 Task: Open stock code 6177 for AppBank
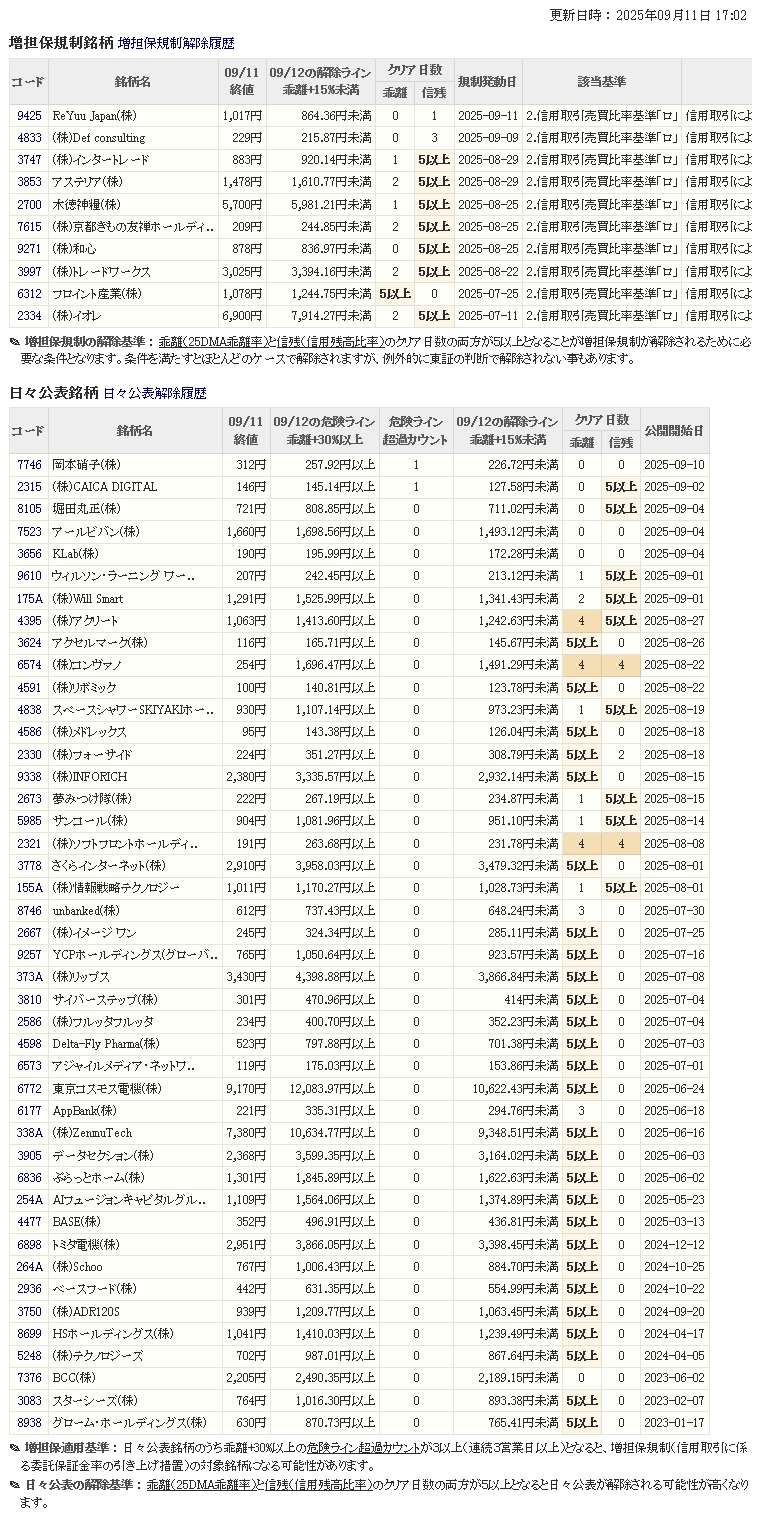29,1111
